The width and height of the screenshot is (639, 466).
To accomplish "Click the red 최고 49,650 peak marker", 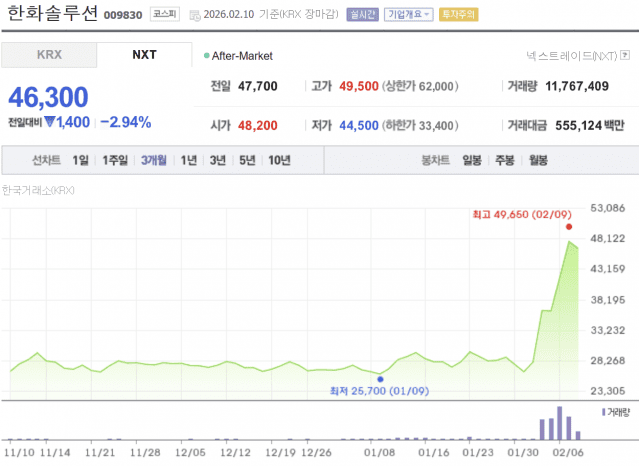I will click(x=569, y=227).
